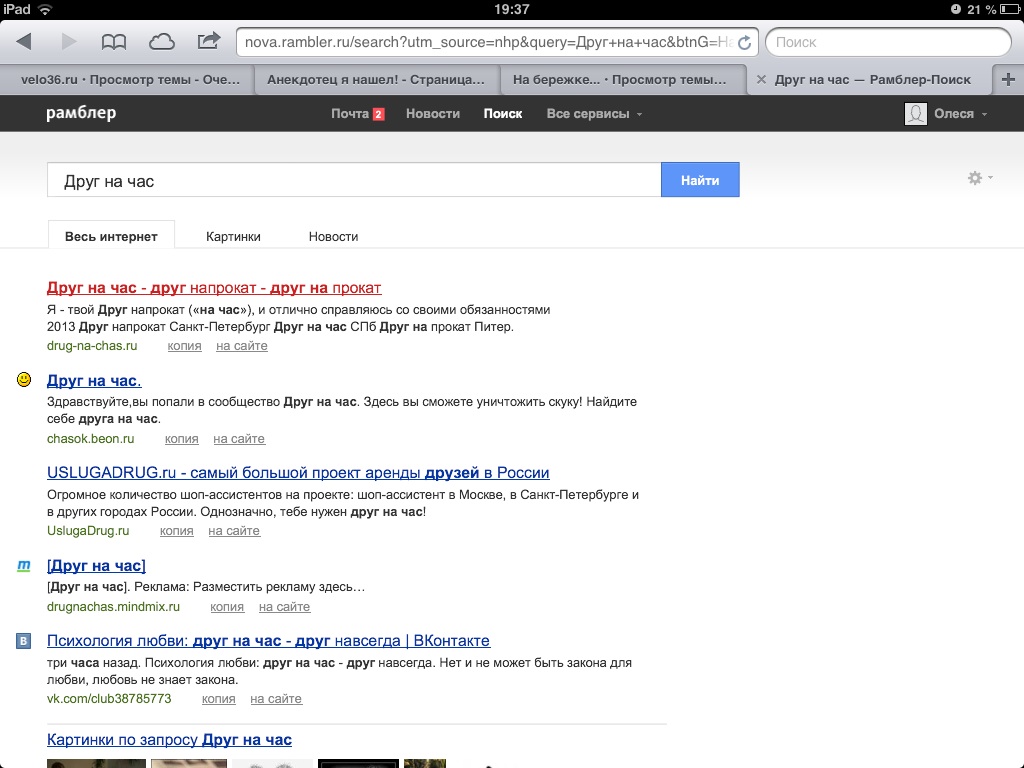Tap the 19:37 clock in status bar

[x=512, y=9]
